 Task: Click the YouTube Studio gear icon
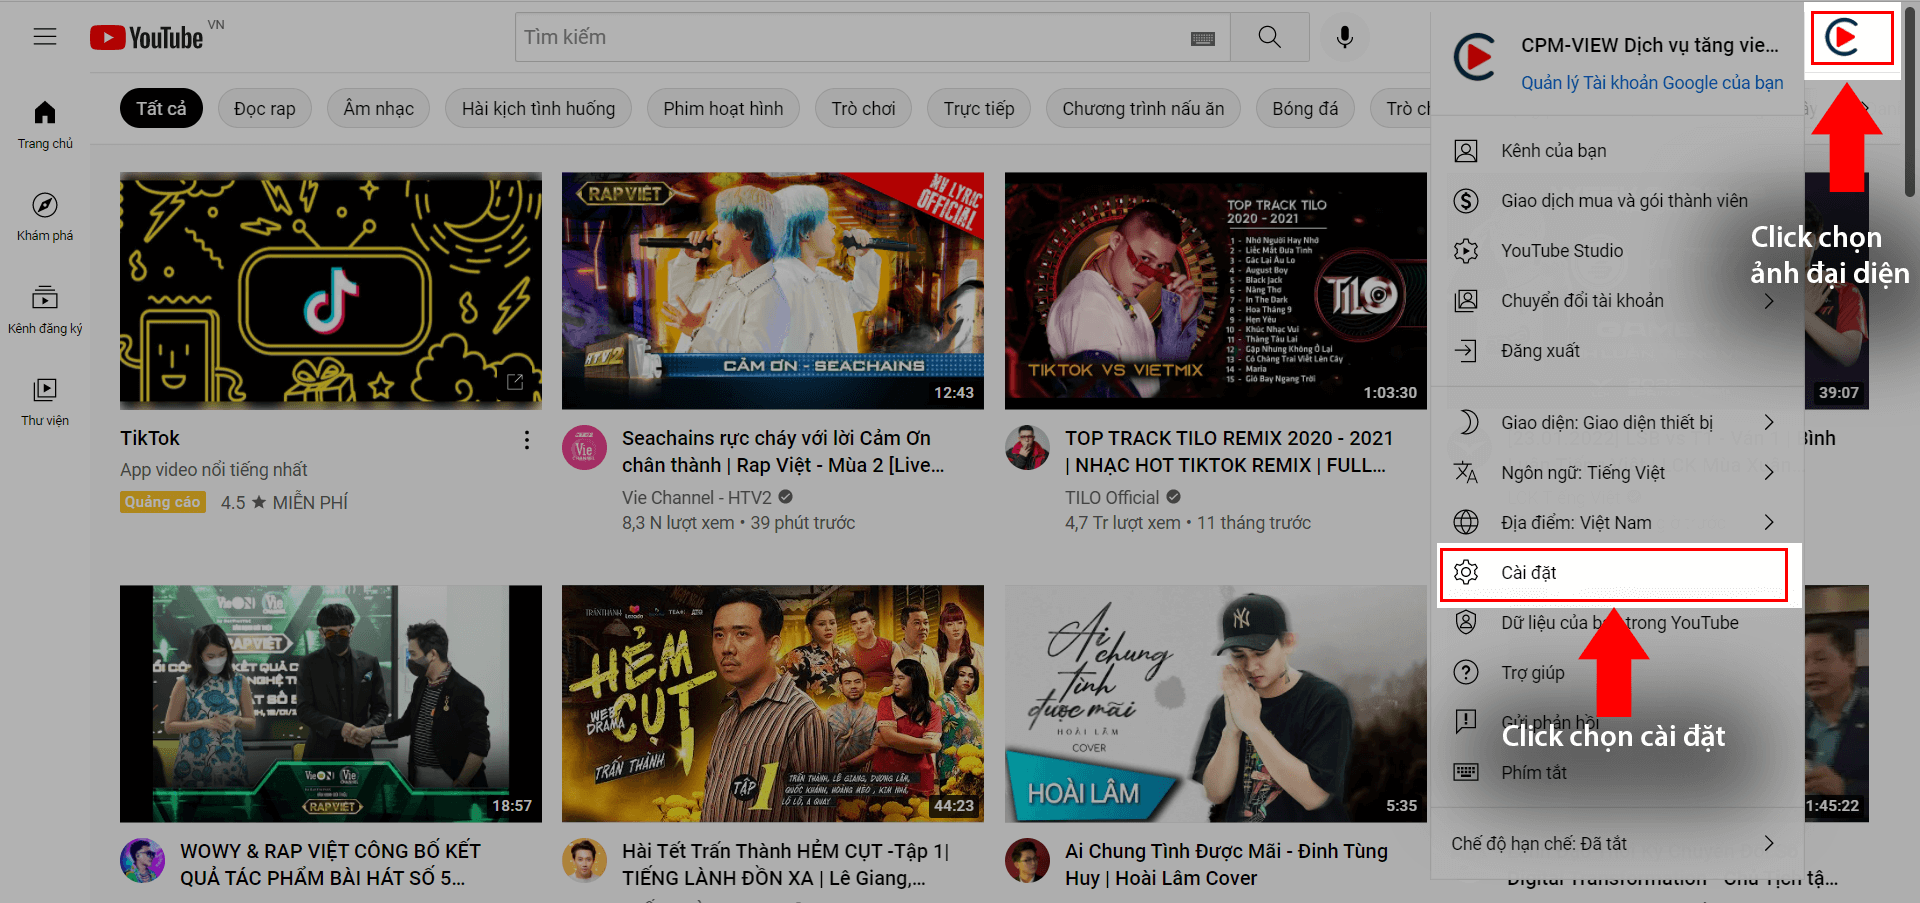(x=1466, y=251)
